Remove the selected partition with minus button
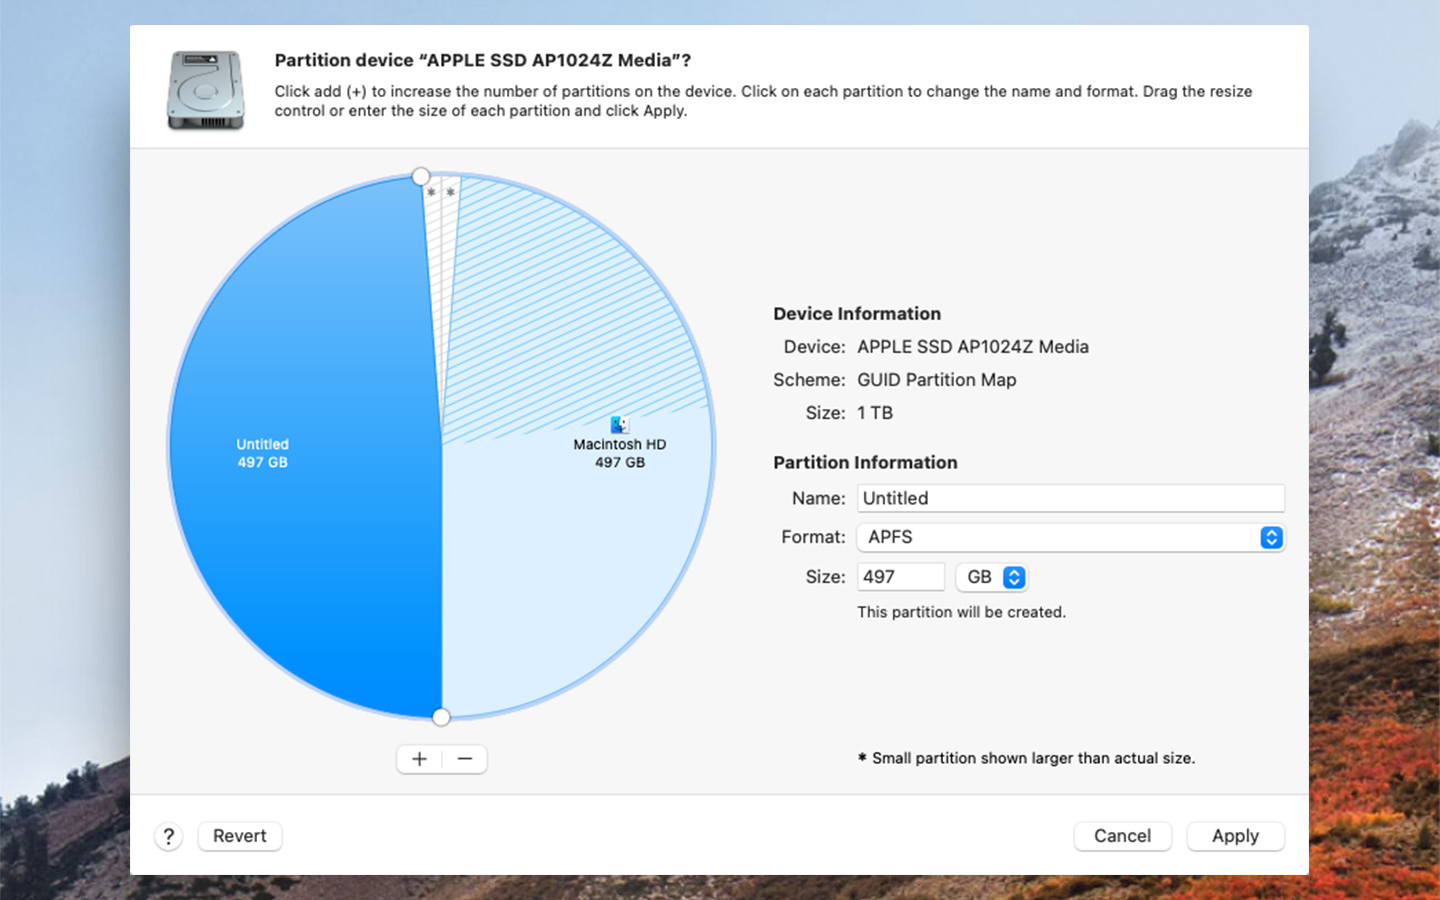Screen dimensions: 1440x900 tap(465, 759)
